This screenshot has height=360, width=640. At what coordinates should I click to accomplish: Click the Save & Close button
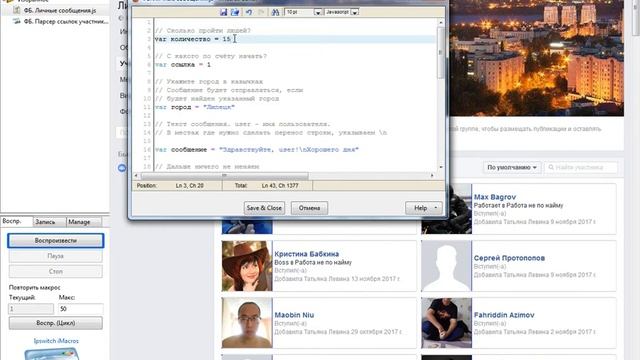pyautogui.click(x=264, y=208)
